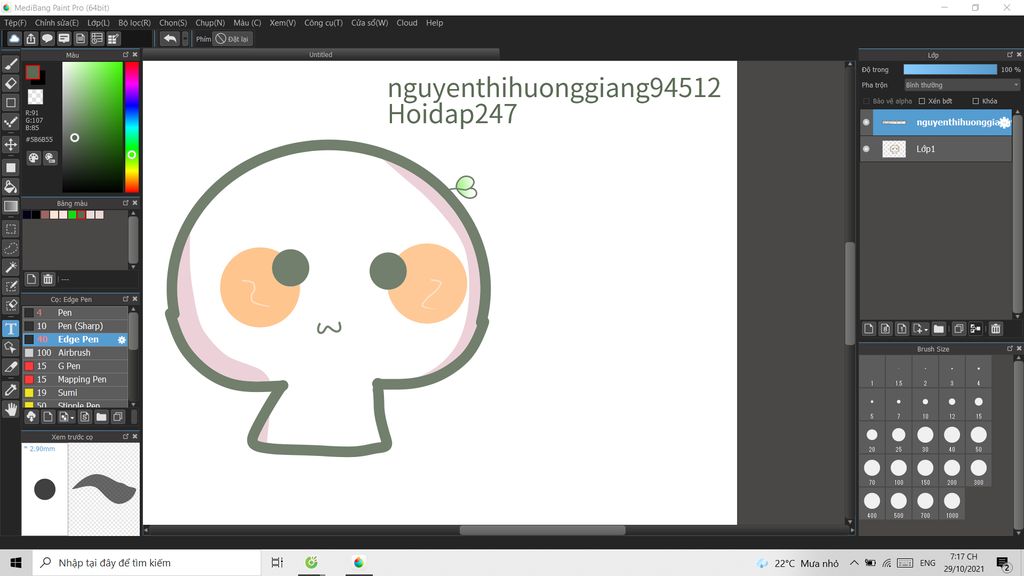Float the Lớp layers panel
The height and width of the screenshot is (576, 1024).
click(x=1010, y=55)
